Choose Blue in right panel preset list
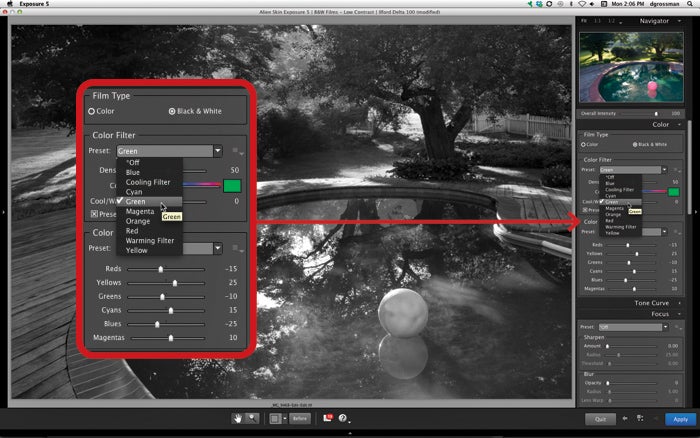 click(x=610, y=184)
